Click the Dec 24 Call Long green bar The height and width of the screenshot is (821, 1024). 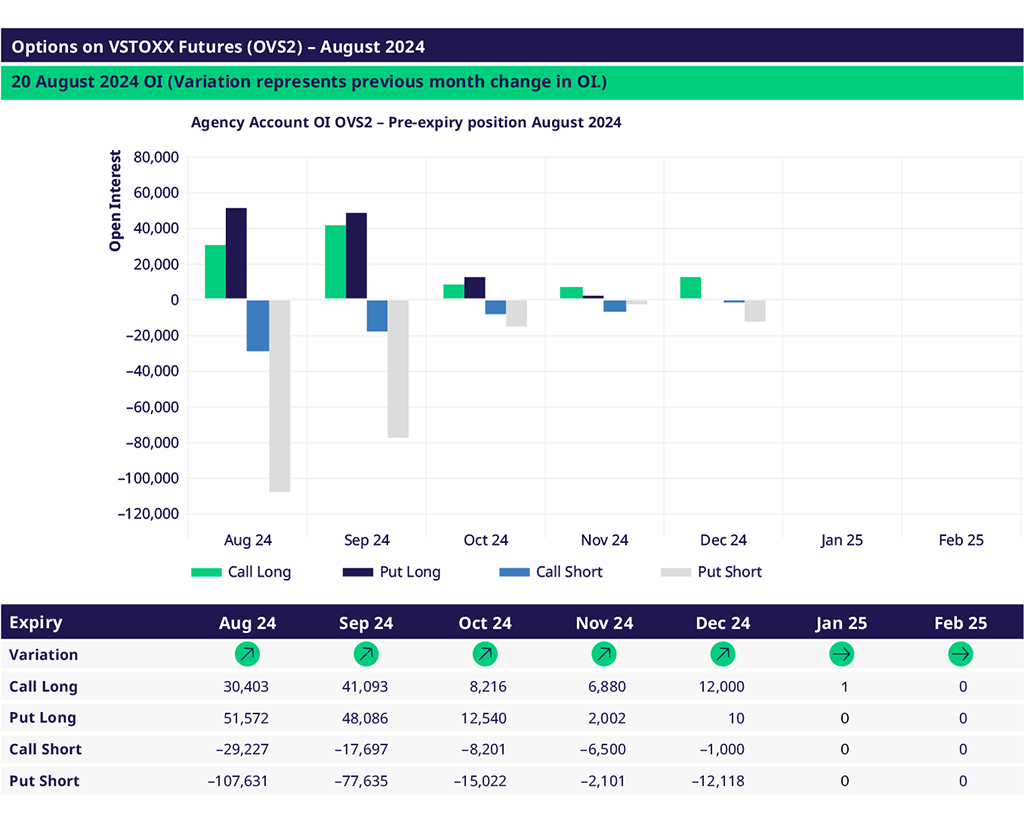pos(690,288)
